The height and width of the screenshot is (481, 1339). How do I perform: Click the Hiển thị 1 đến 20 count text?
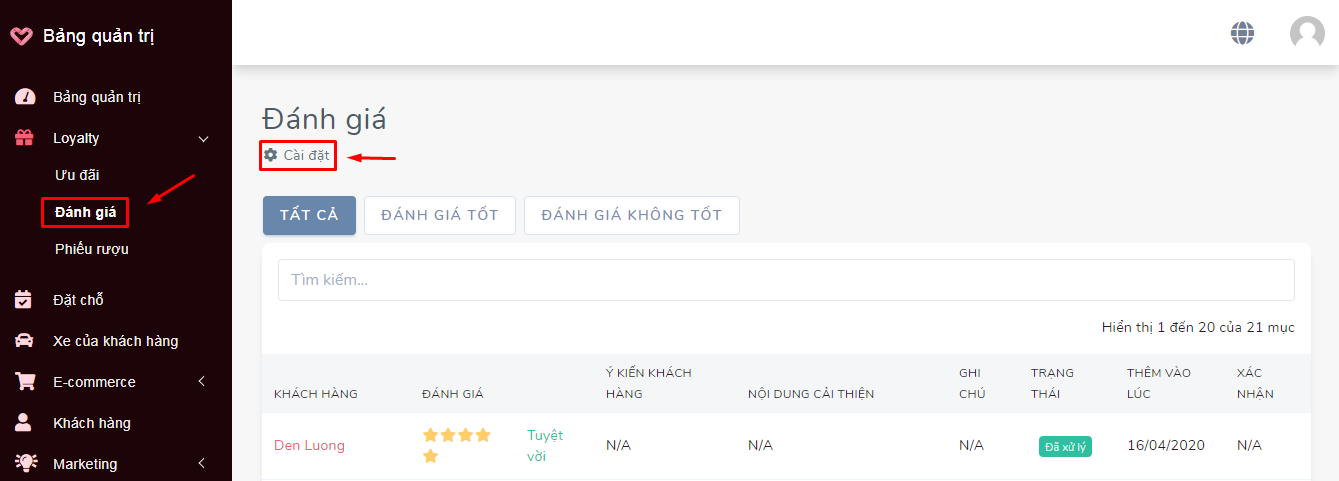click(x=1198, y=327)
